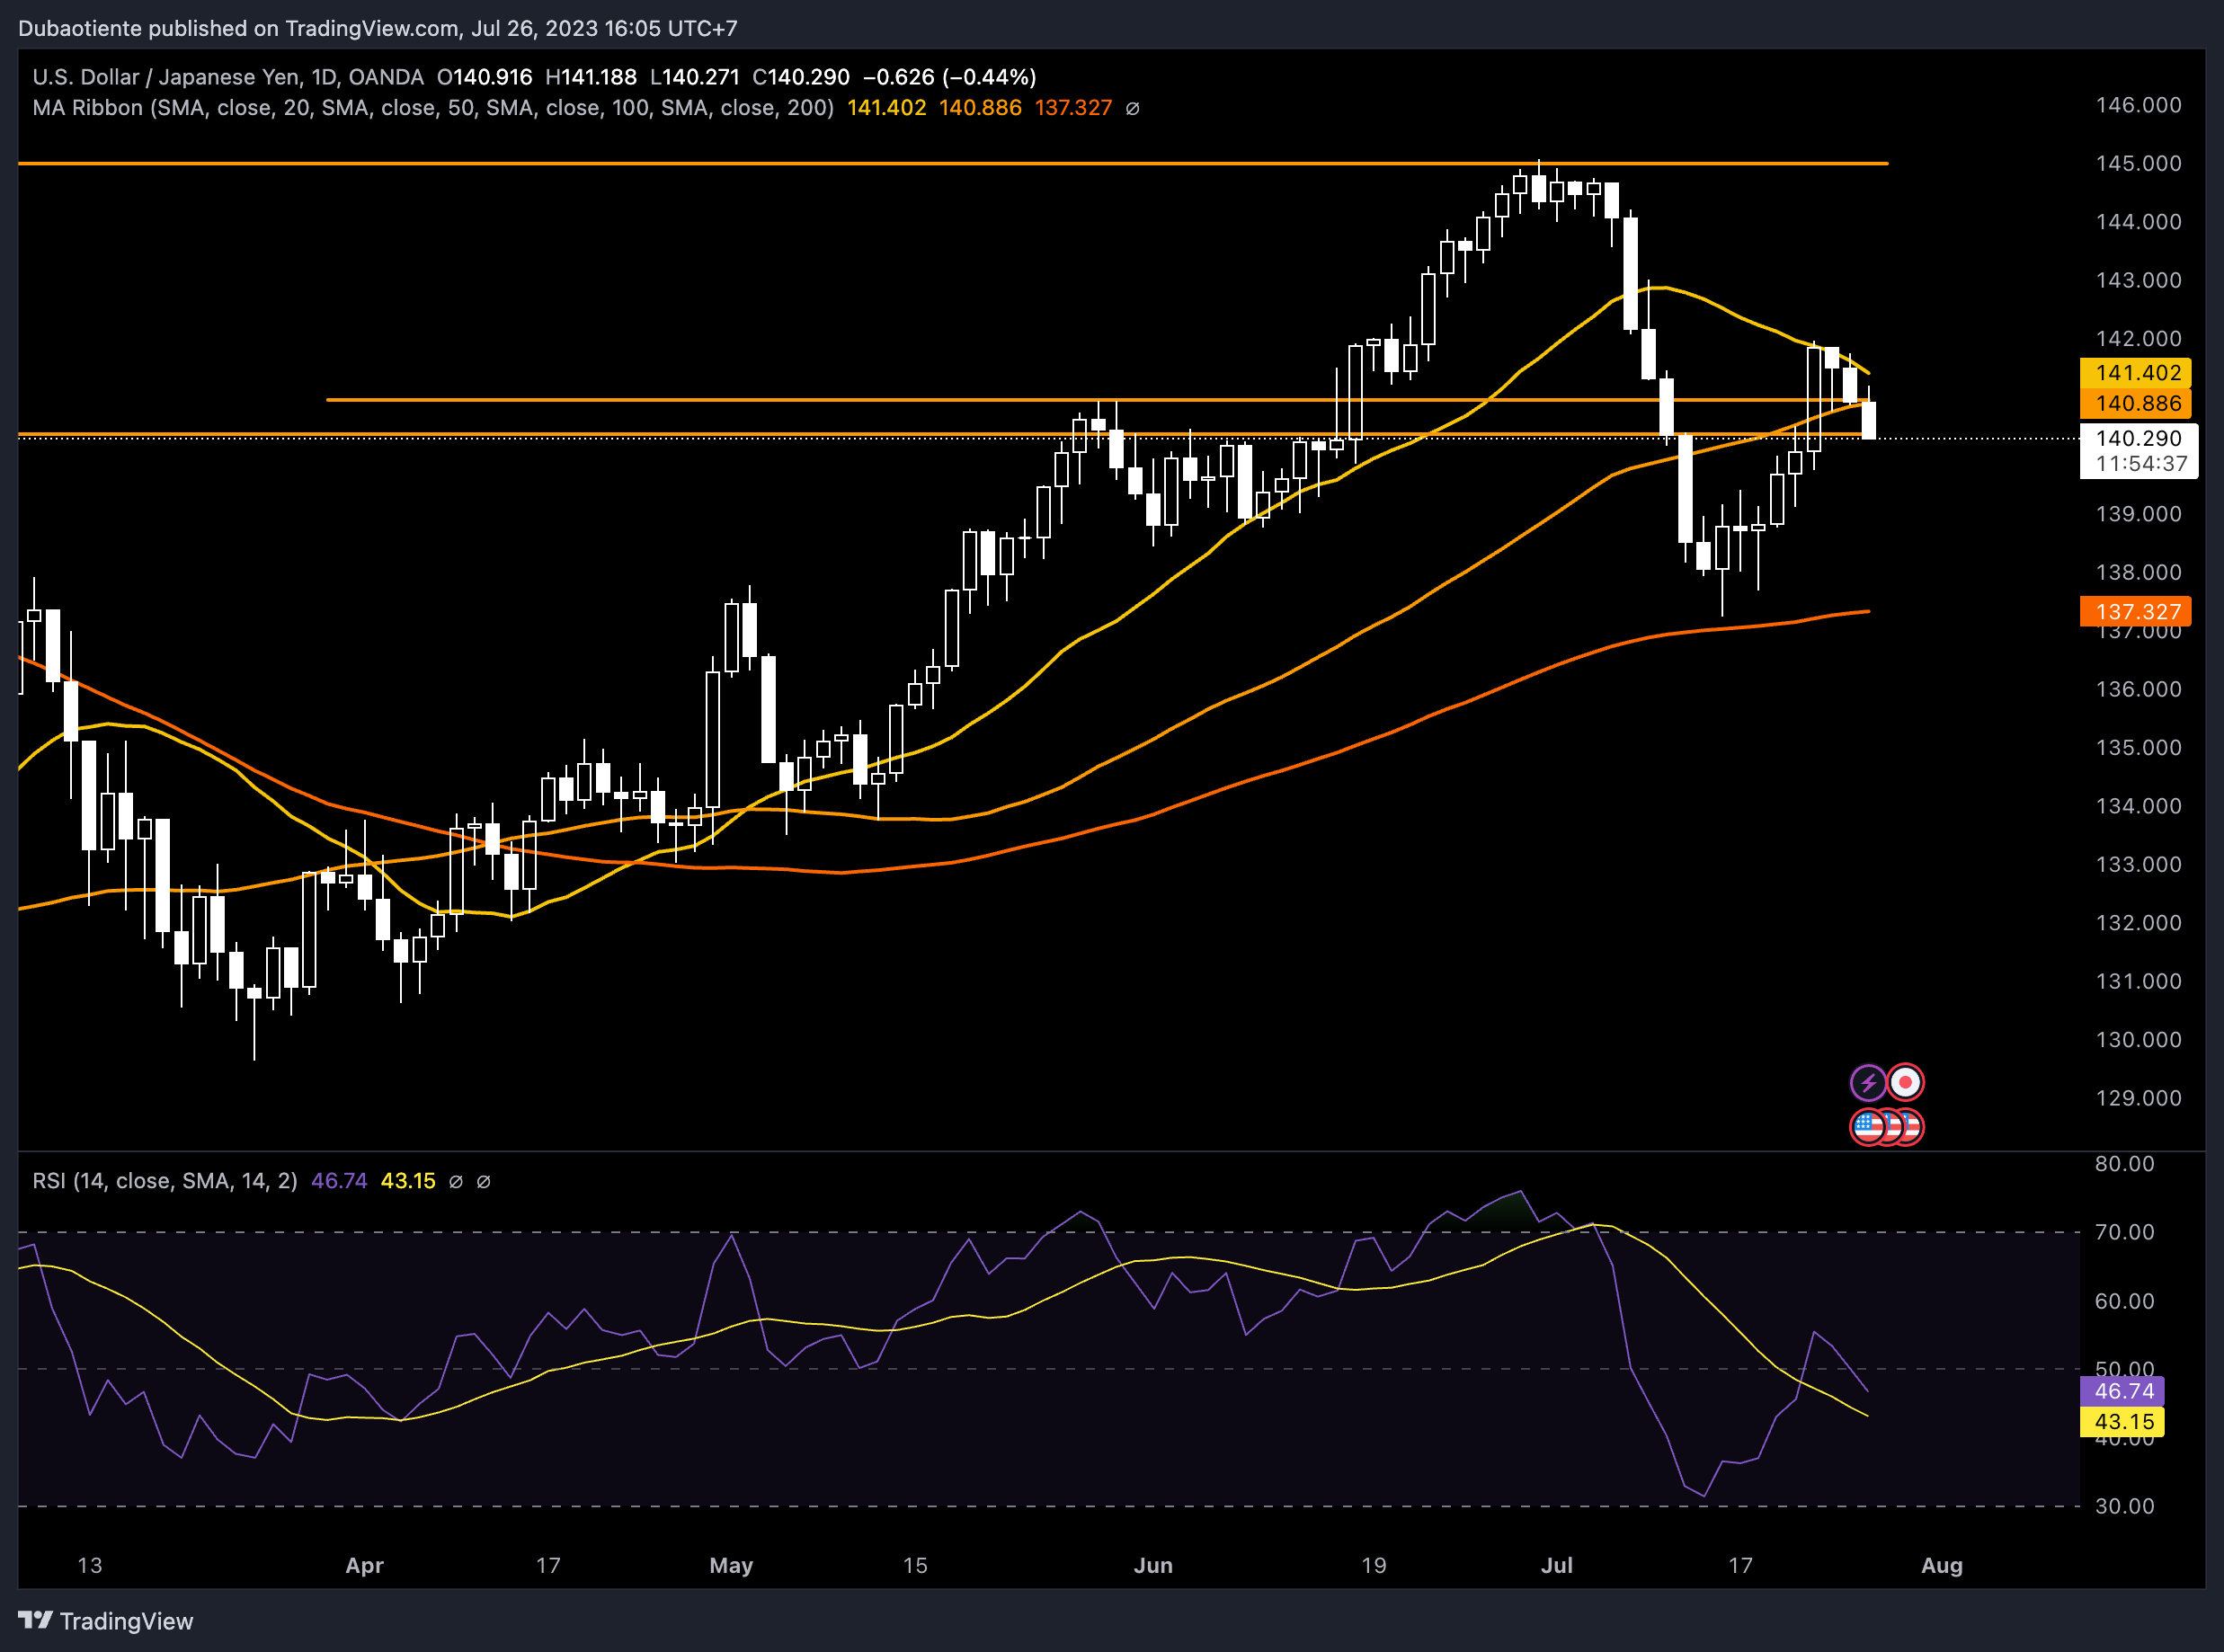Click the L140.271 low value in header
The height and width of the screenshot is (1652, 2224).
pyautogui.click(x=695, y=77)
